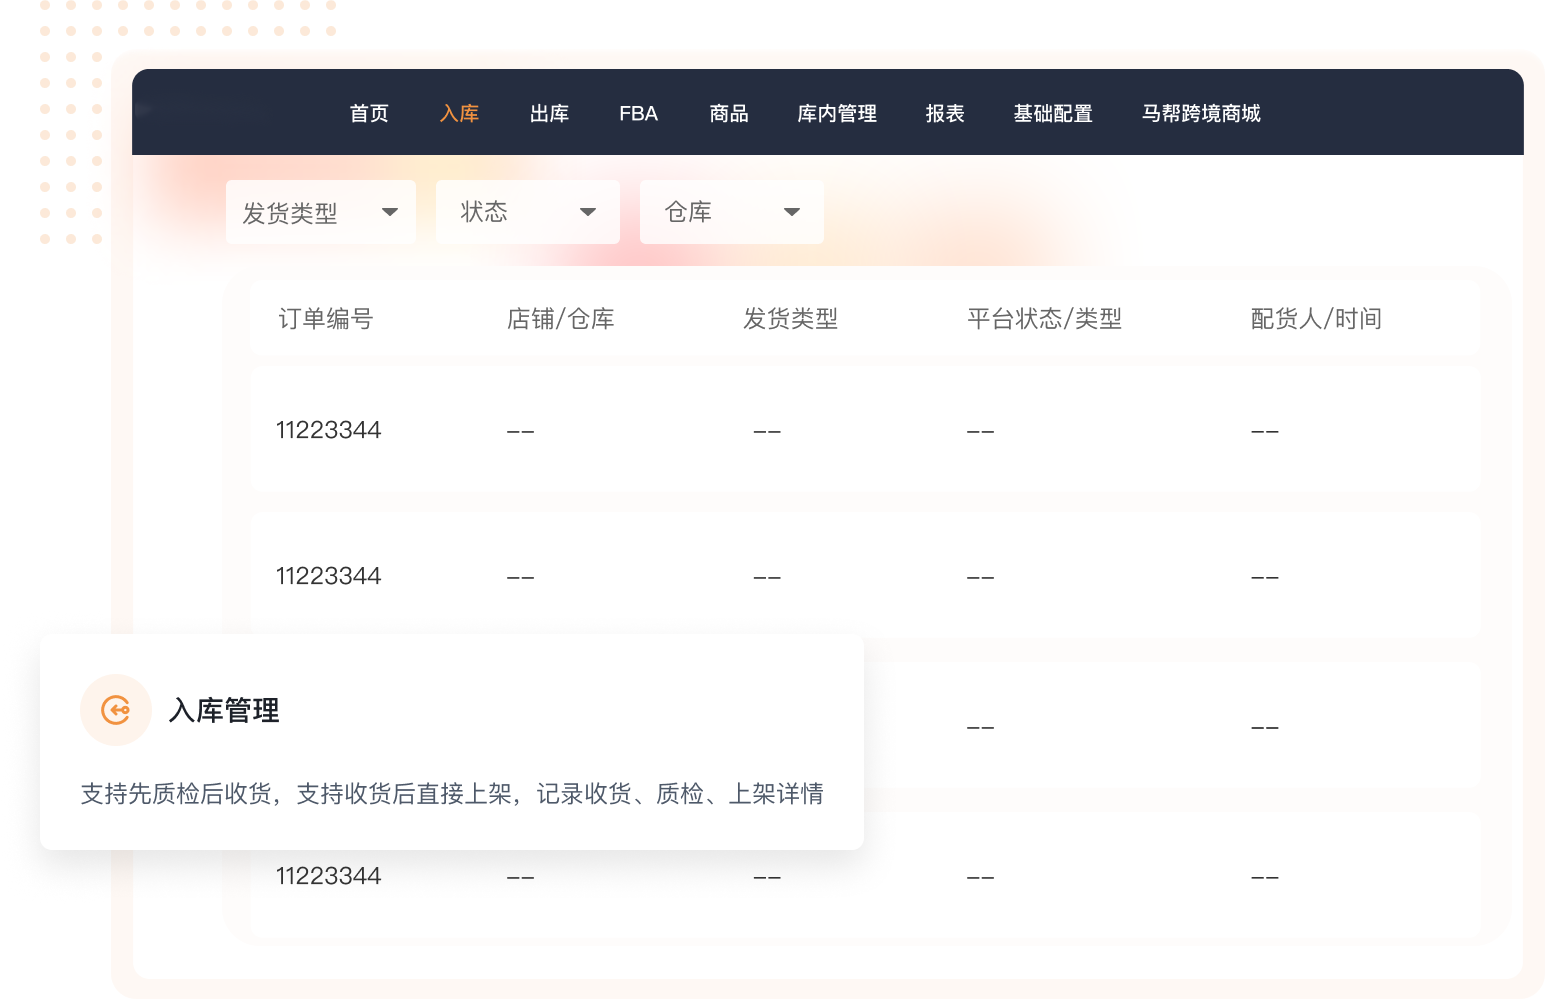Click the 平台状态/类型 column header
This screenshot has width=1551, height=1005.
tap(1044, 319)
